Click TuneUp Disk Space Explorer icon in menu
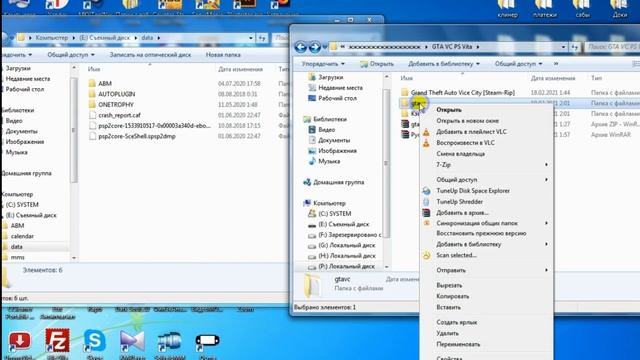Image resolution: width=640 pixels, height=360 pixels. [426, 191]
